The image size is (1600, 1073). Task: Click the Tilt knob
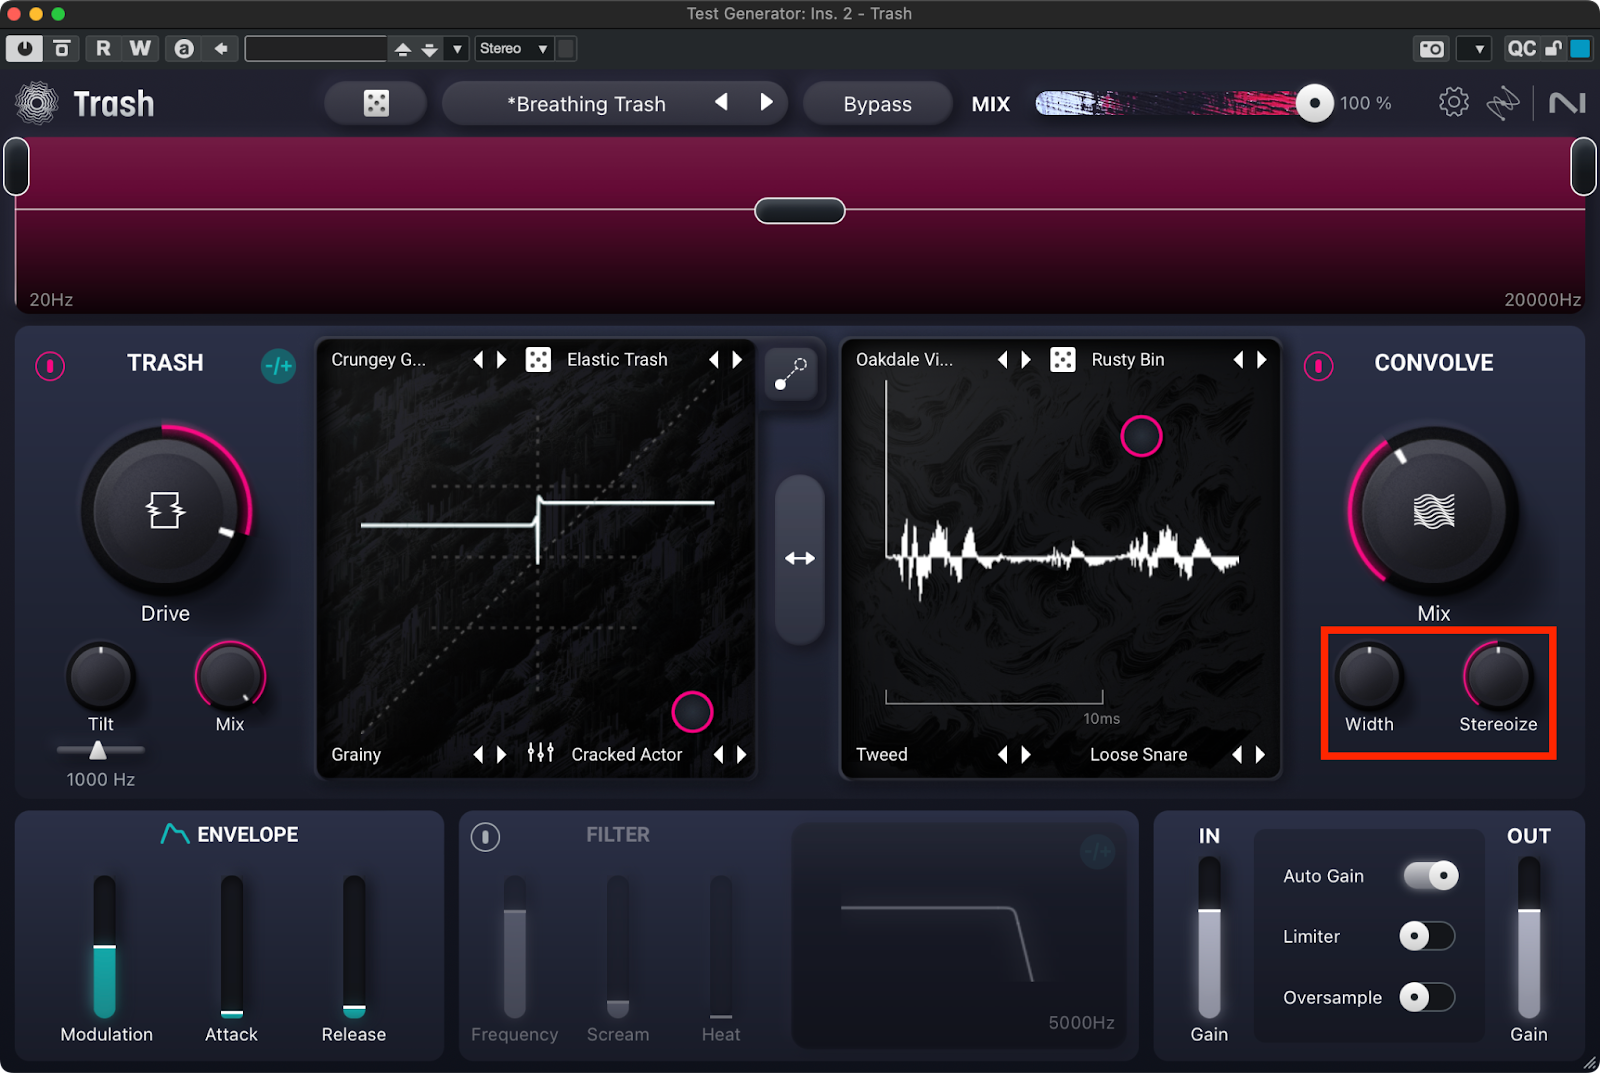coord(100,676)
